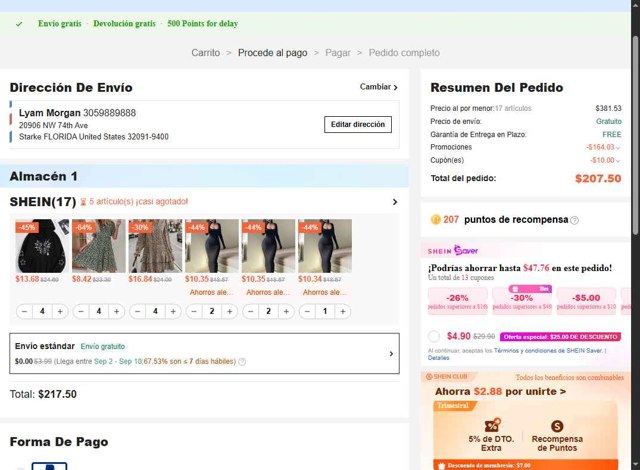Click the Procede al pago breadcrumb step
640x470 pixels.
tap(273, 53)
